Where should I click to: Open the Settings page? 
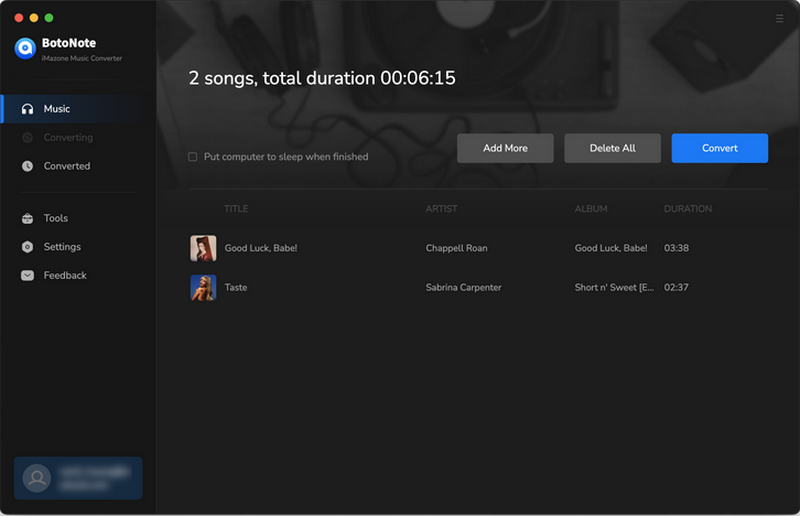[x=79, y=247]
